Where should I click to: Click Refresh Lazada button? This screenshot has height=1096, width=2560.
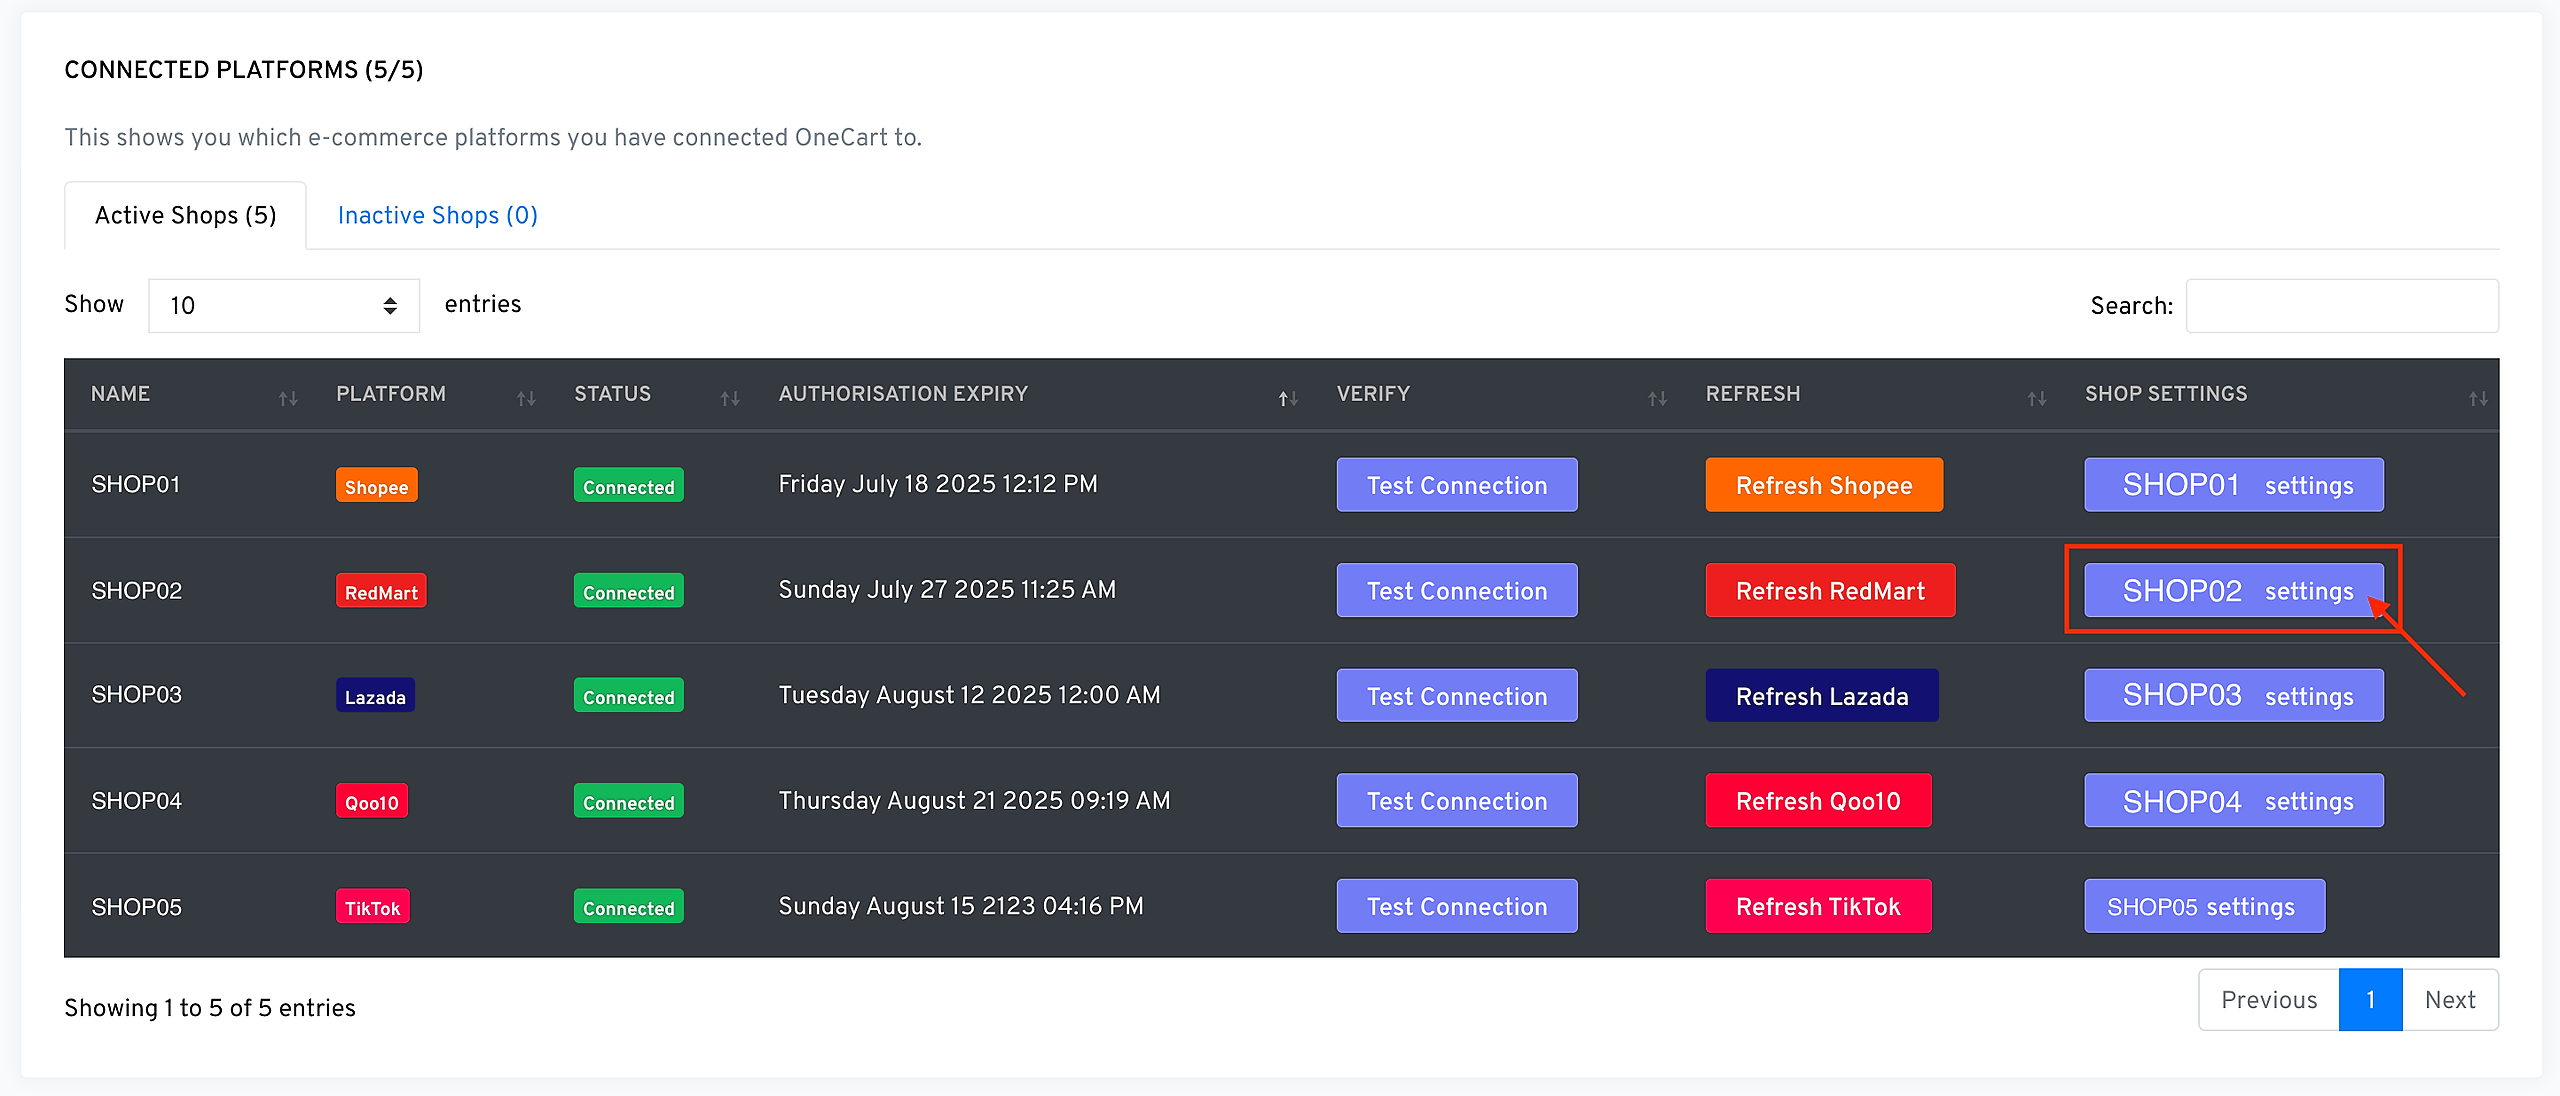[1821, 696]
